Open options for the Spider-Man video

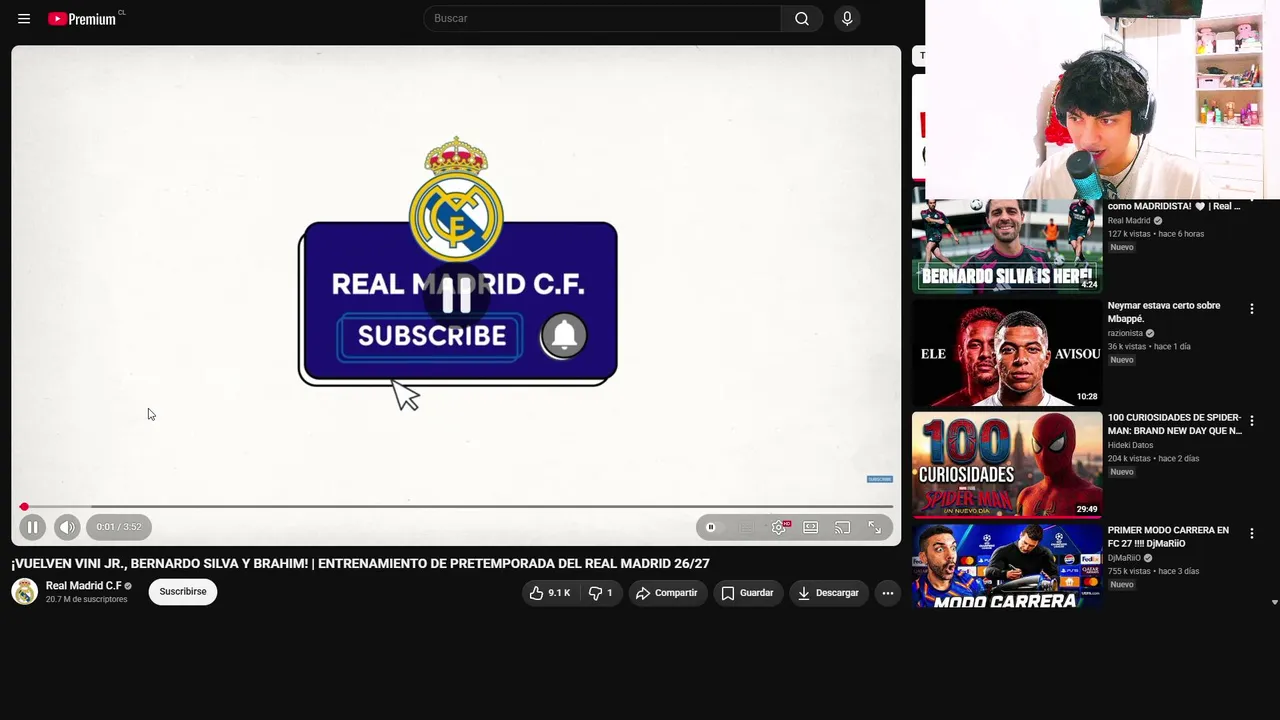click(1251, 421)
